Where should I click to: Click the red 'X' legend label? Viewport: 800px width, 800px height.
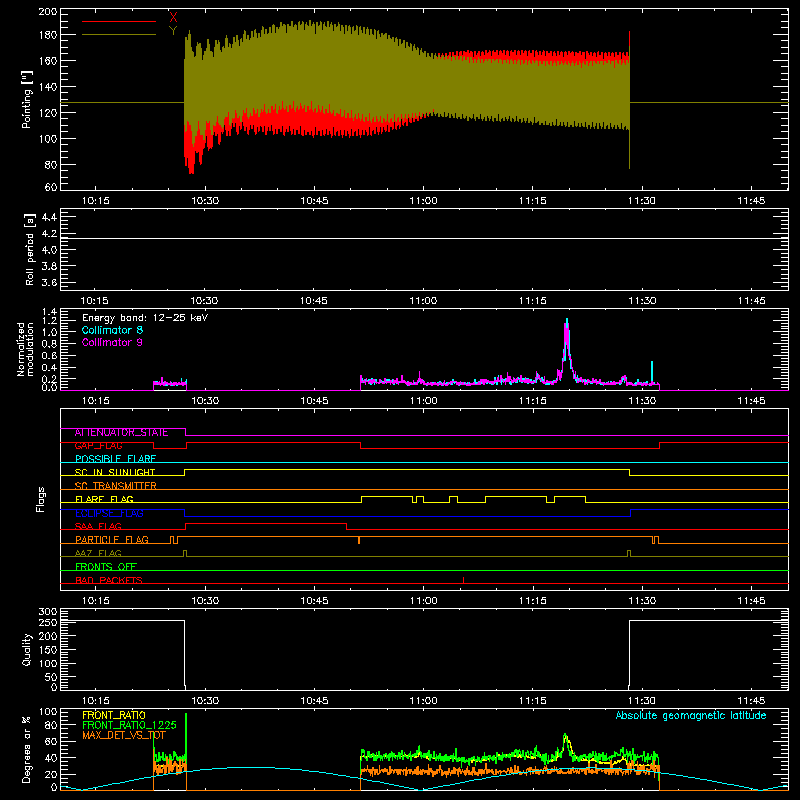point(173,18)
